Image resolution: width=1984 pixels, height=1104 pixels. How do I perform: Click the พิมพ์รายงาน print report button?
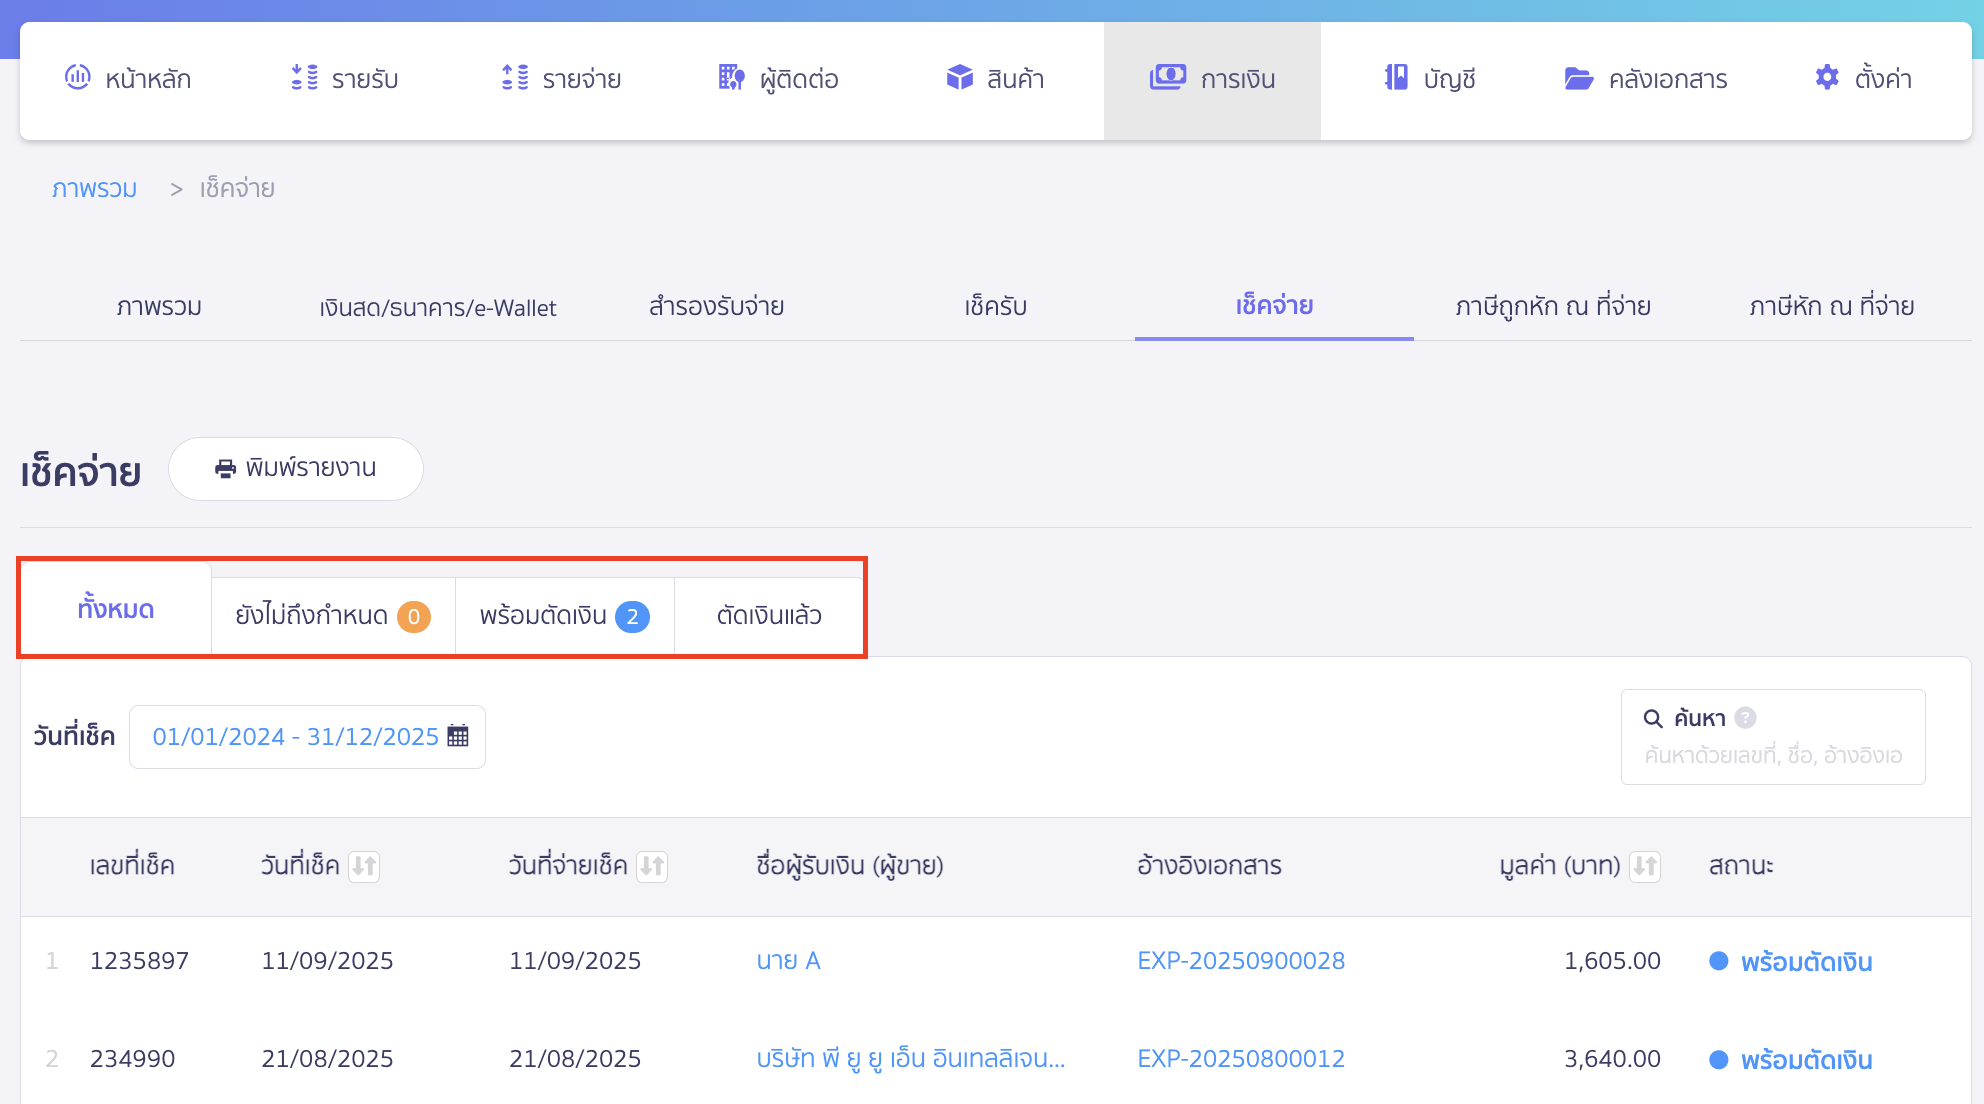[296, 468]
